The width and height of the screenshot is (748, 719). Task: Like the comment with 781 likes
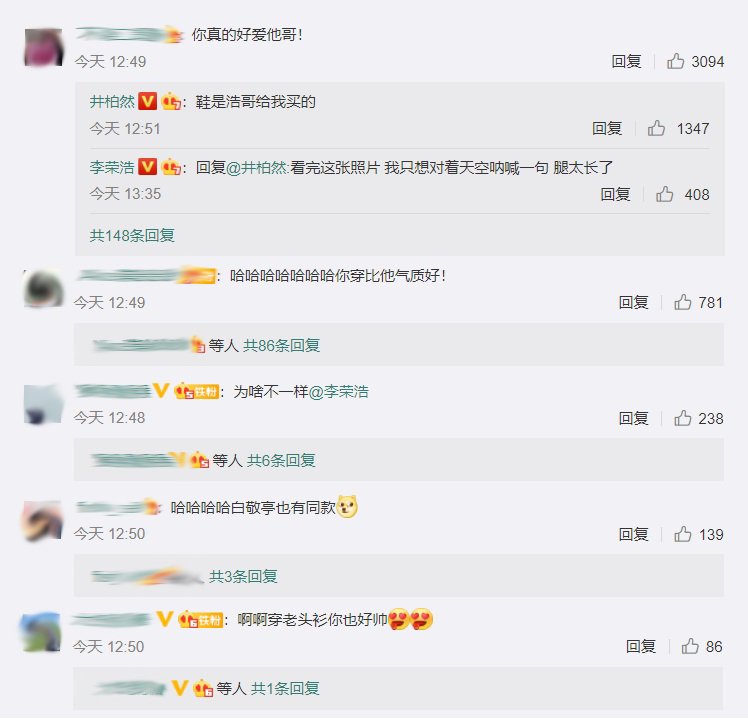[x=683, y=302]
